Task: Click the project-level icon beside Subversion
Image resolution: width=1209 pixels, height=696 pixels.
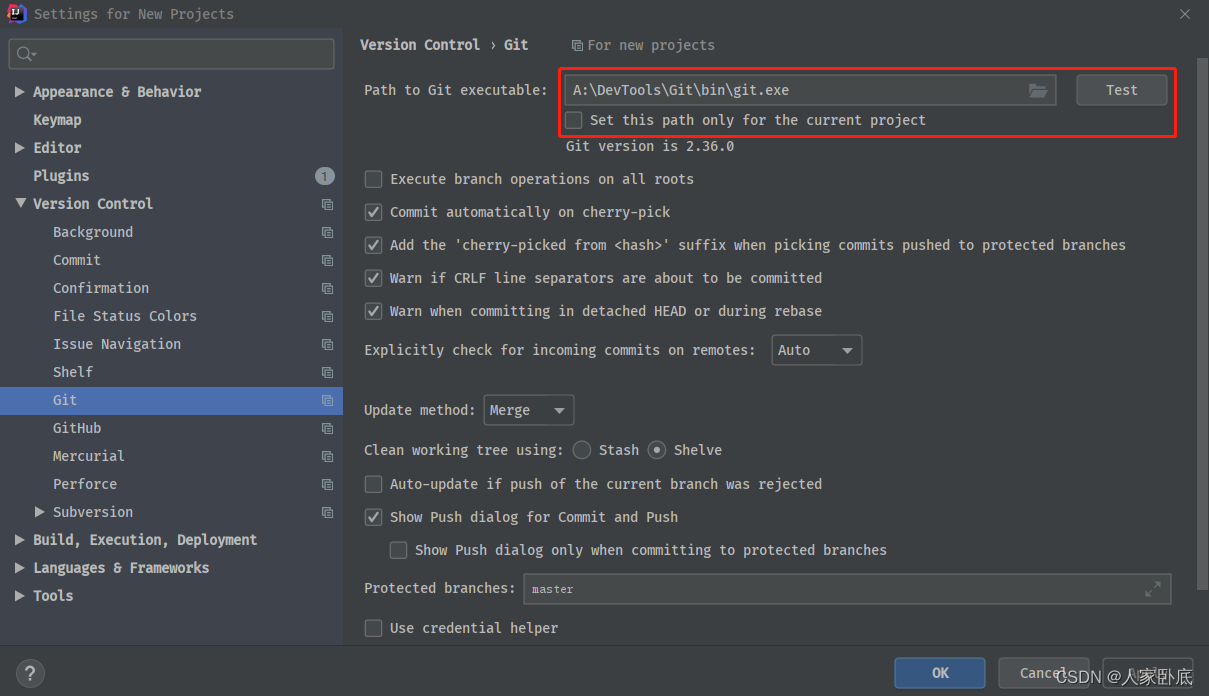Action: (x=327, y=512)
